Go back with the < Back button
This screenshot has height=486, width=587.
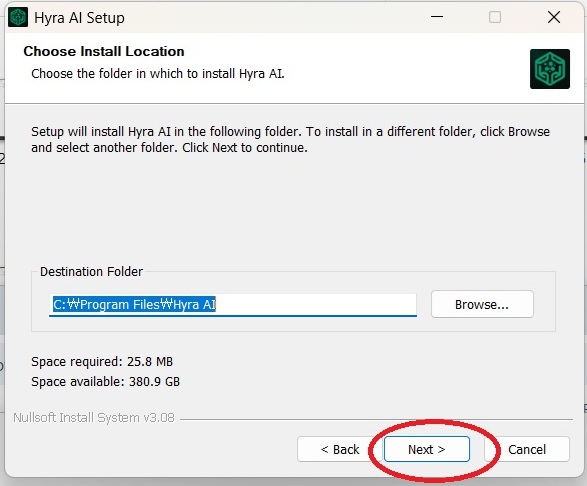340,449
